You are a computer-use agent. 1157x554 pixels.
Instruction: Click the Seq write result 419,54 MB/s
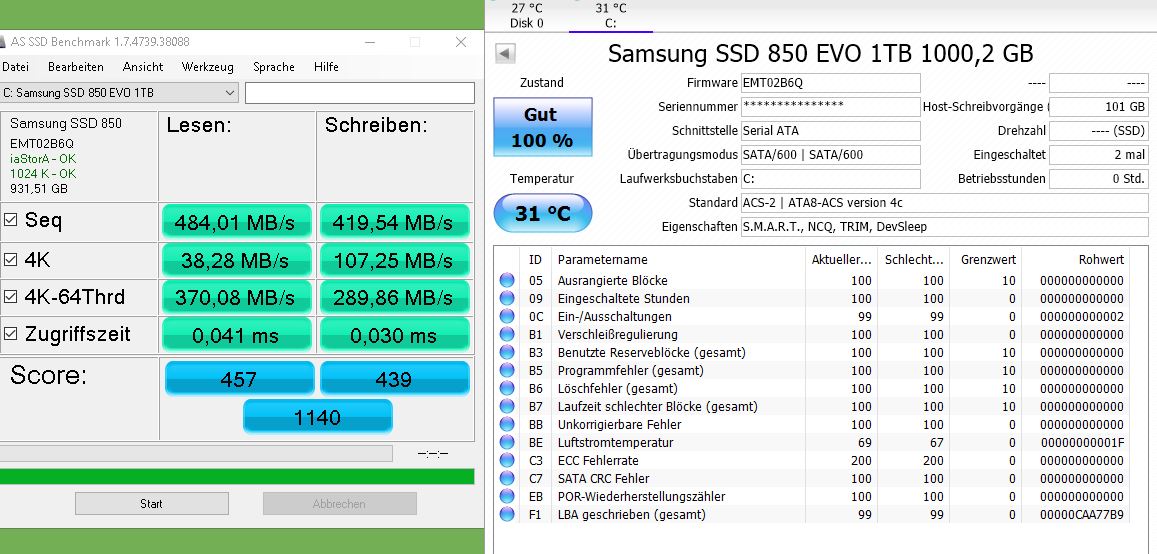393,221
